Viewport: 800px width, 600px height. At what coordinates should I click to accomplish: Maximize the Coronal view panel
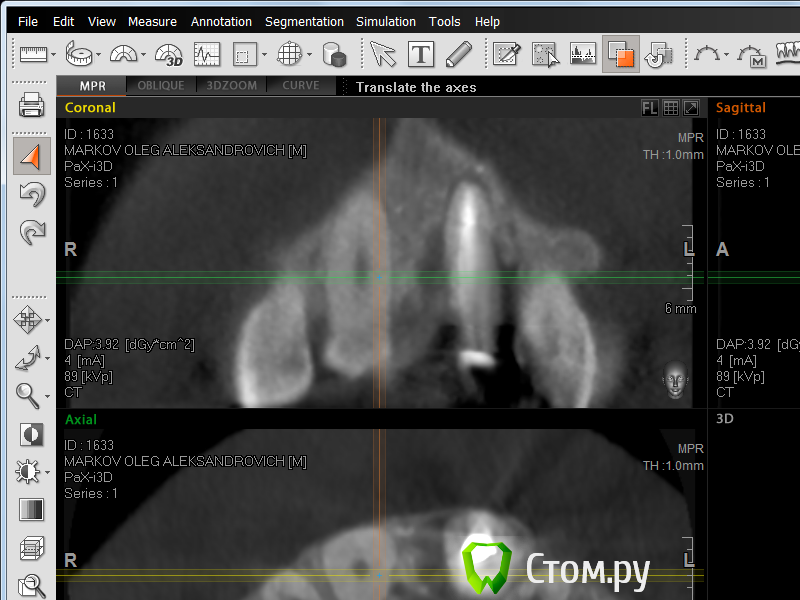coord(690,108)
